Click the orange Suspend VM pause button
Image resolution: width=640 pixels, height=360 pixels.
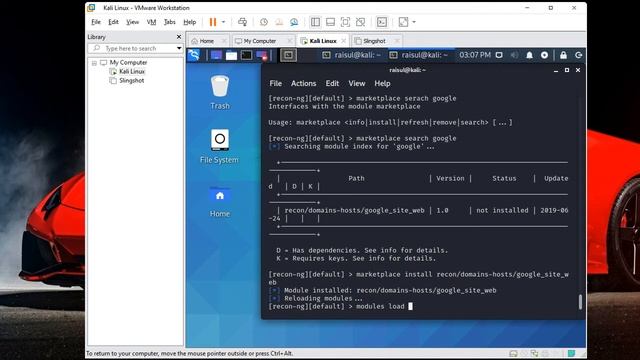pyautogui.click(x=213, y=22)
